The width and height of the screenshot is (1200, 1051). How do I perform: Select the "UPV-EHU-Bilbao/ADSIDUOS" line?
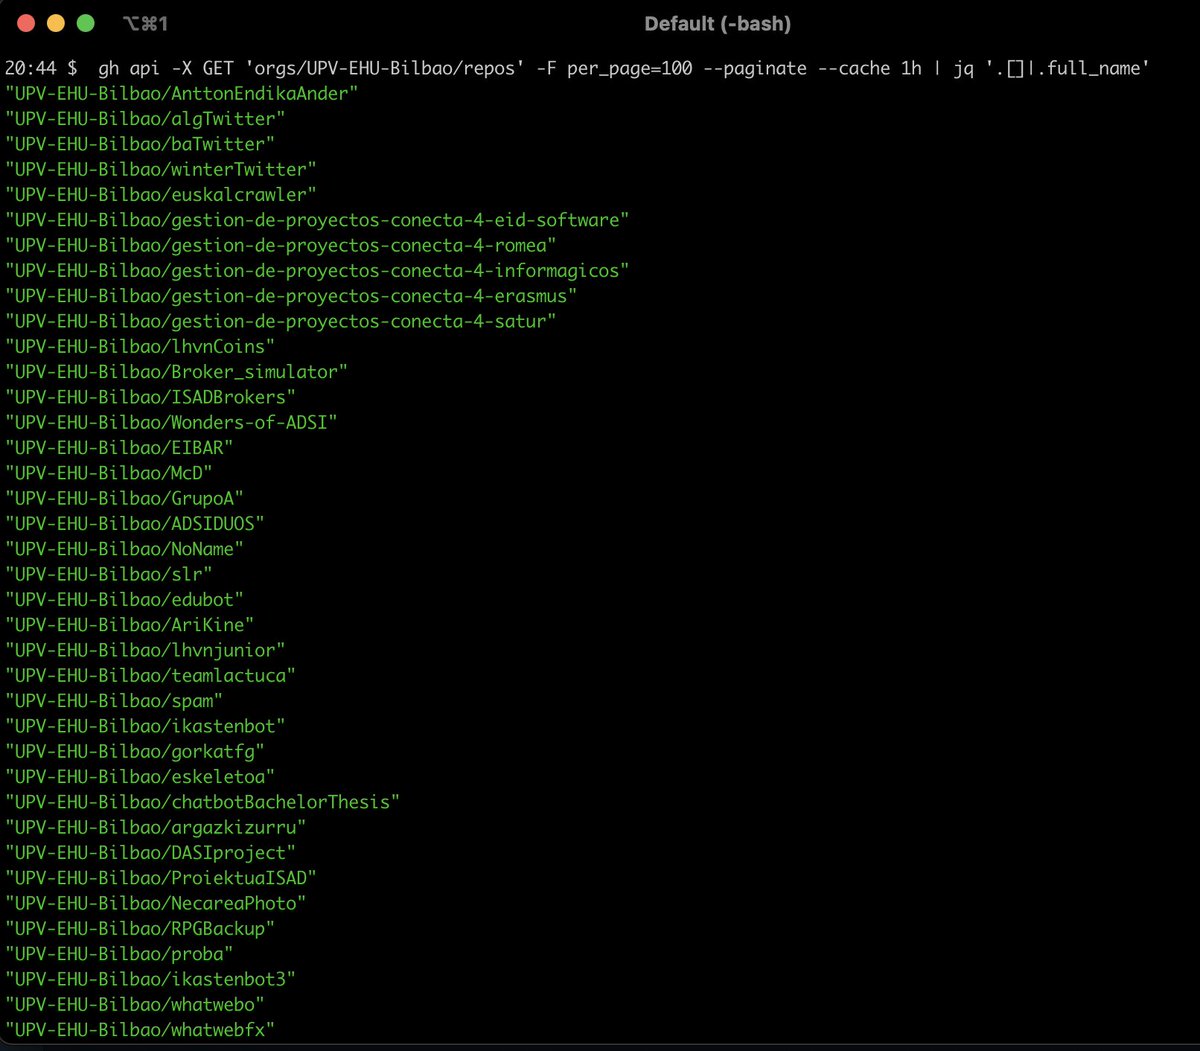(x=135, y=524)
